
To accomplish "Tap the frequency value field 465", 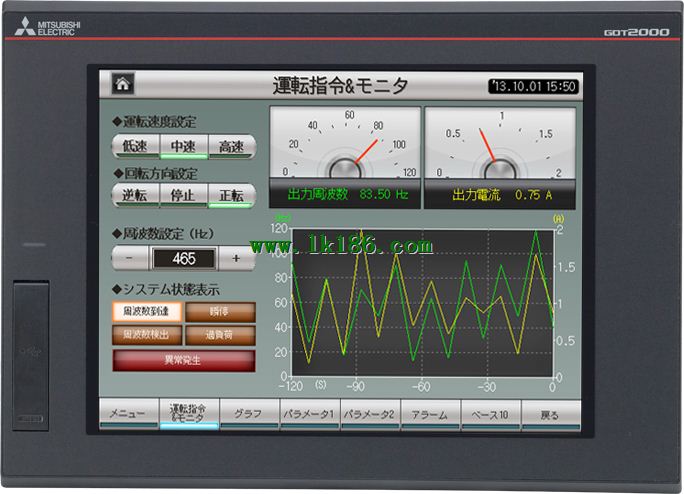I will (x=183, y=258).
